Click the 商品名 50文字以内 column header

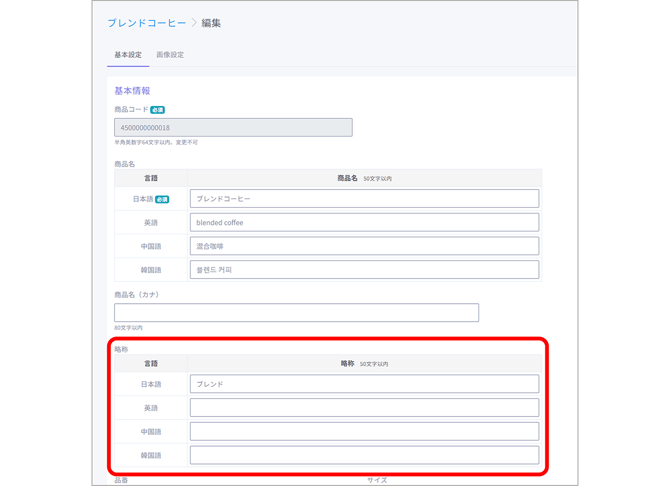[364, 178]
